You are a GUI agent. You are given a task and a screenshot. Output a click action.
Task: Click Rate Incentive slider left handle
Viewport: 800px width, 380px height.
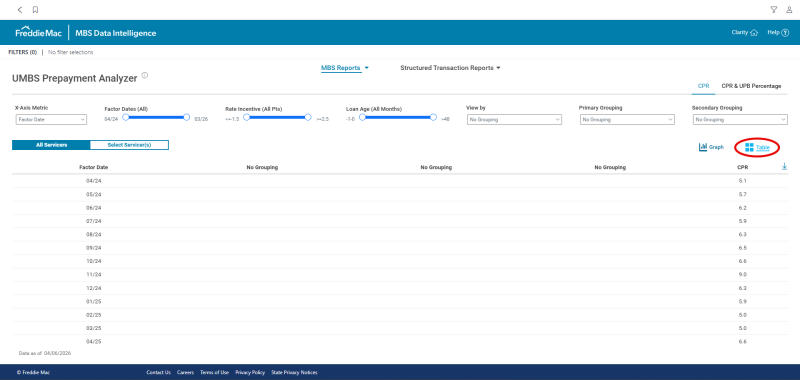click(x=246, y=117)
